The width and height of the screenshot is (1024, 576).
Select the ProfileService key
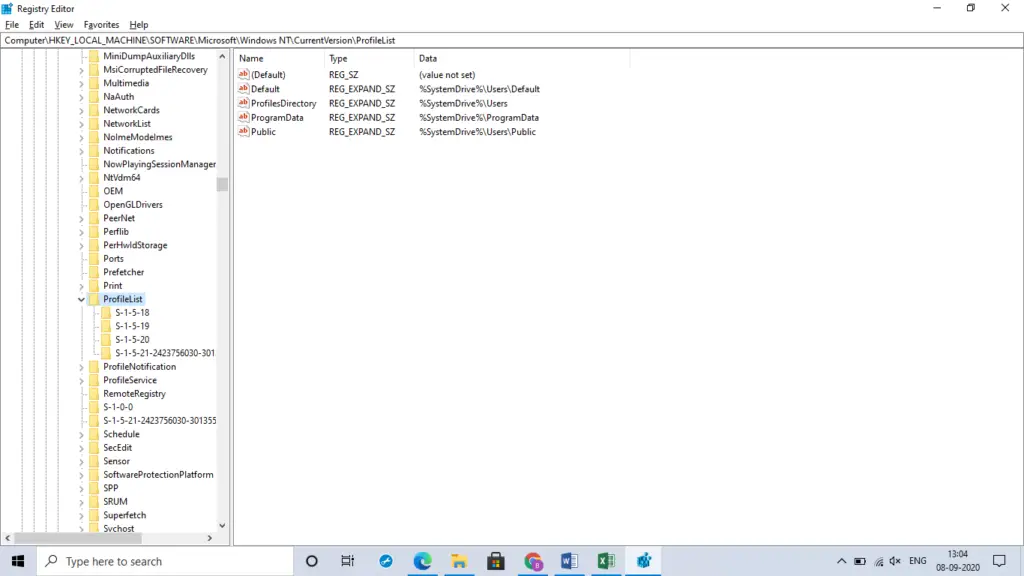coord(130,381)
